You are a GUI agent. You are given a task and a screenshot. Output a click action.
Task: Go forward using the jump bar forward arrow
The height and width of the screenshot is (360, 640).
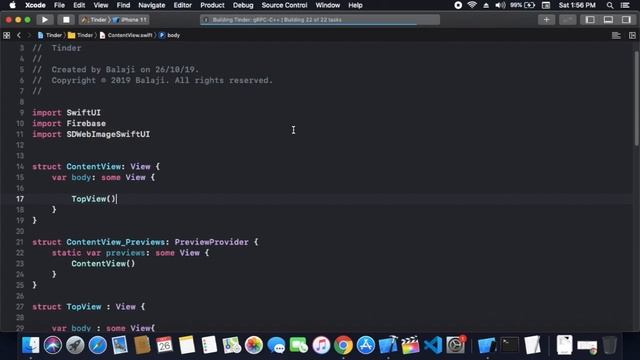pos(29,36)
